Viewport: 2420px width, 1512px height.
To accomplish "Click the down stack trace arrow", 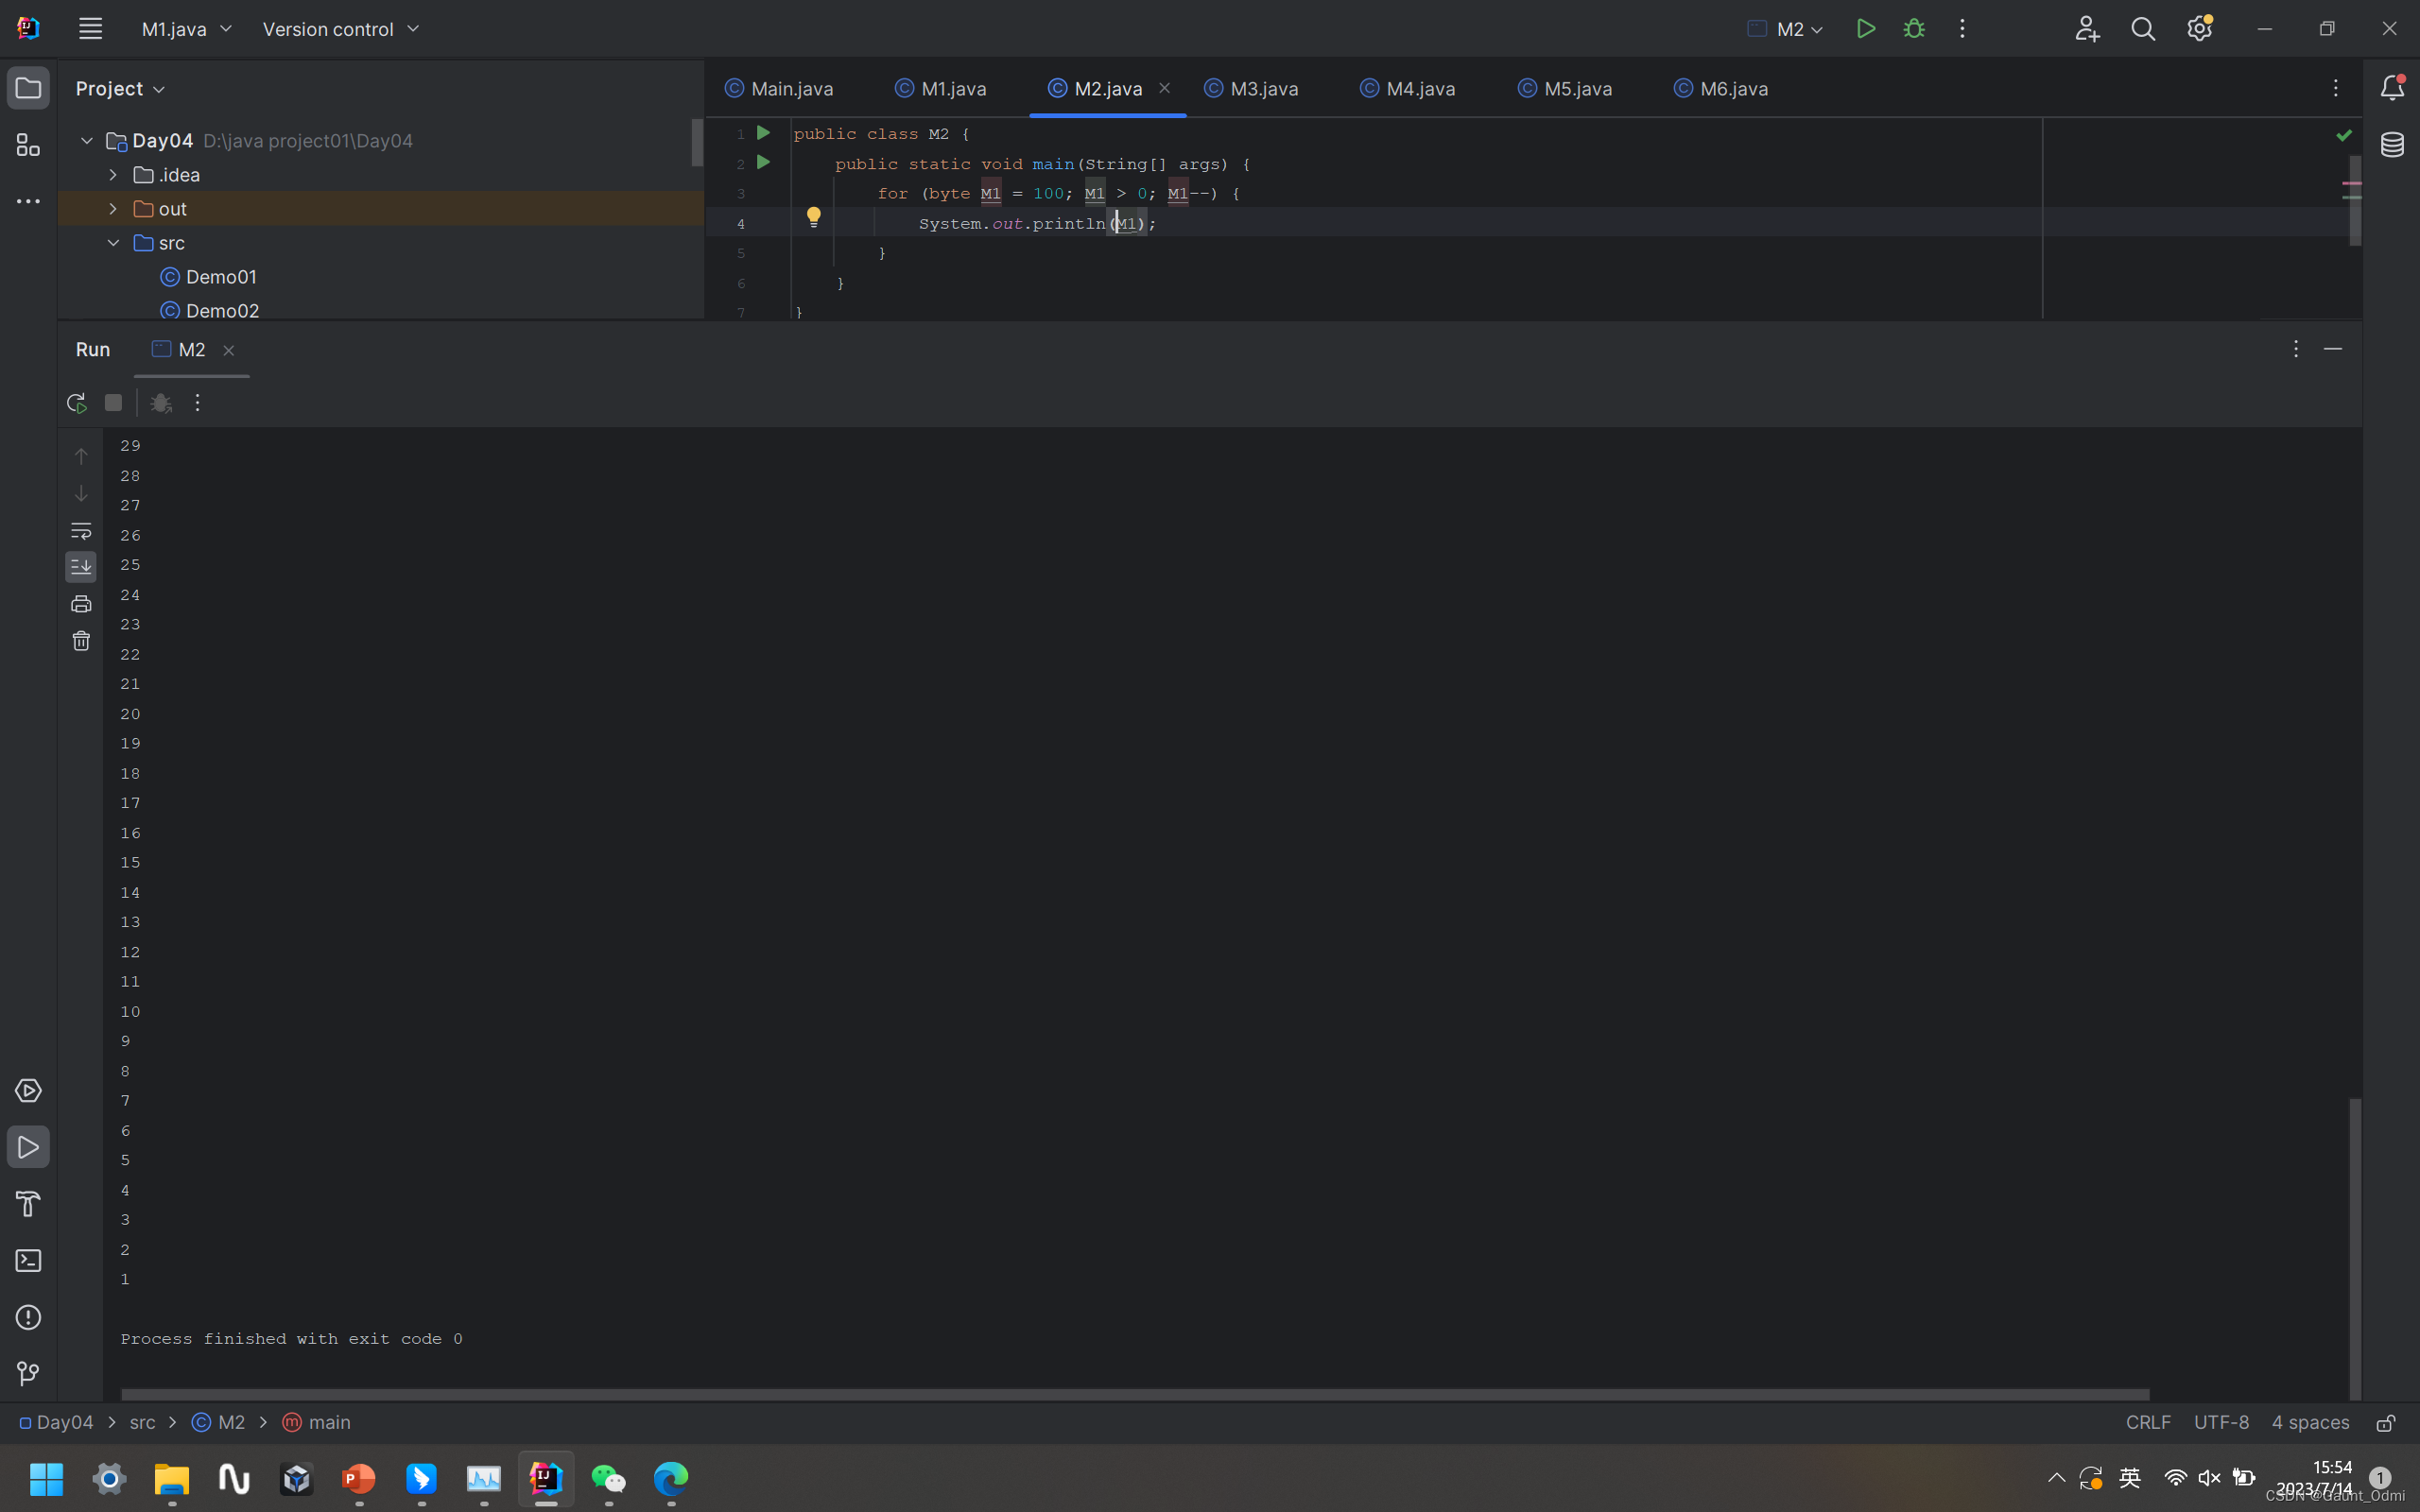I will (x=81, y=494).
